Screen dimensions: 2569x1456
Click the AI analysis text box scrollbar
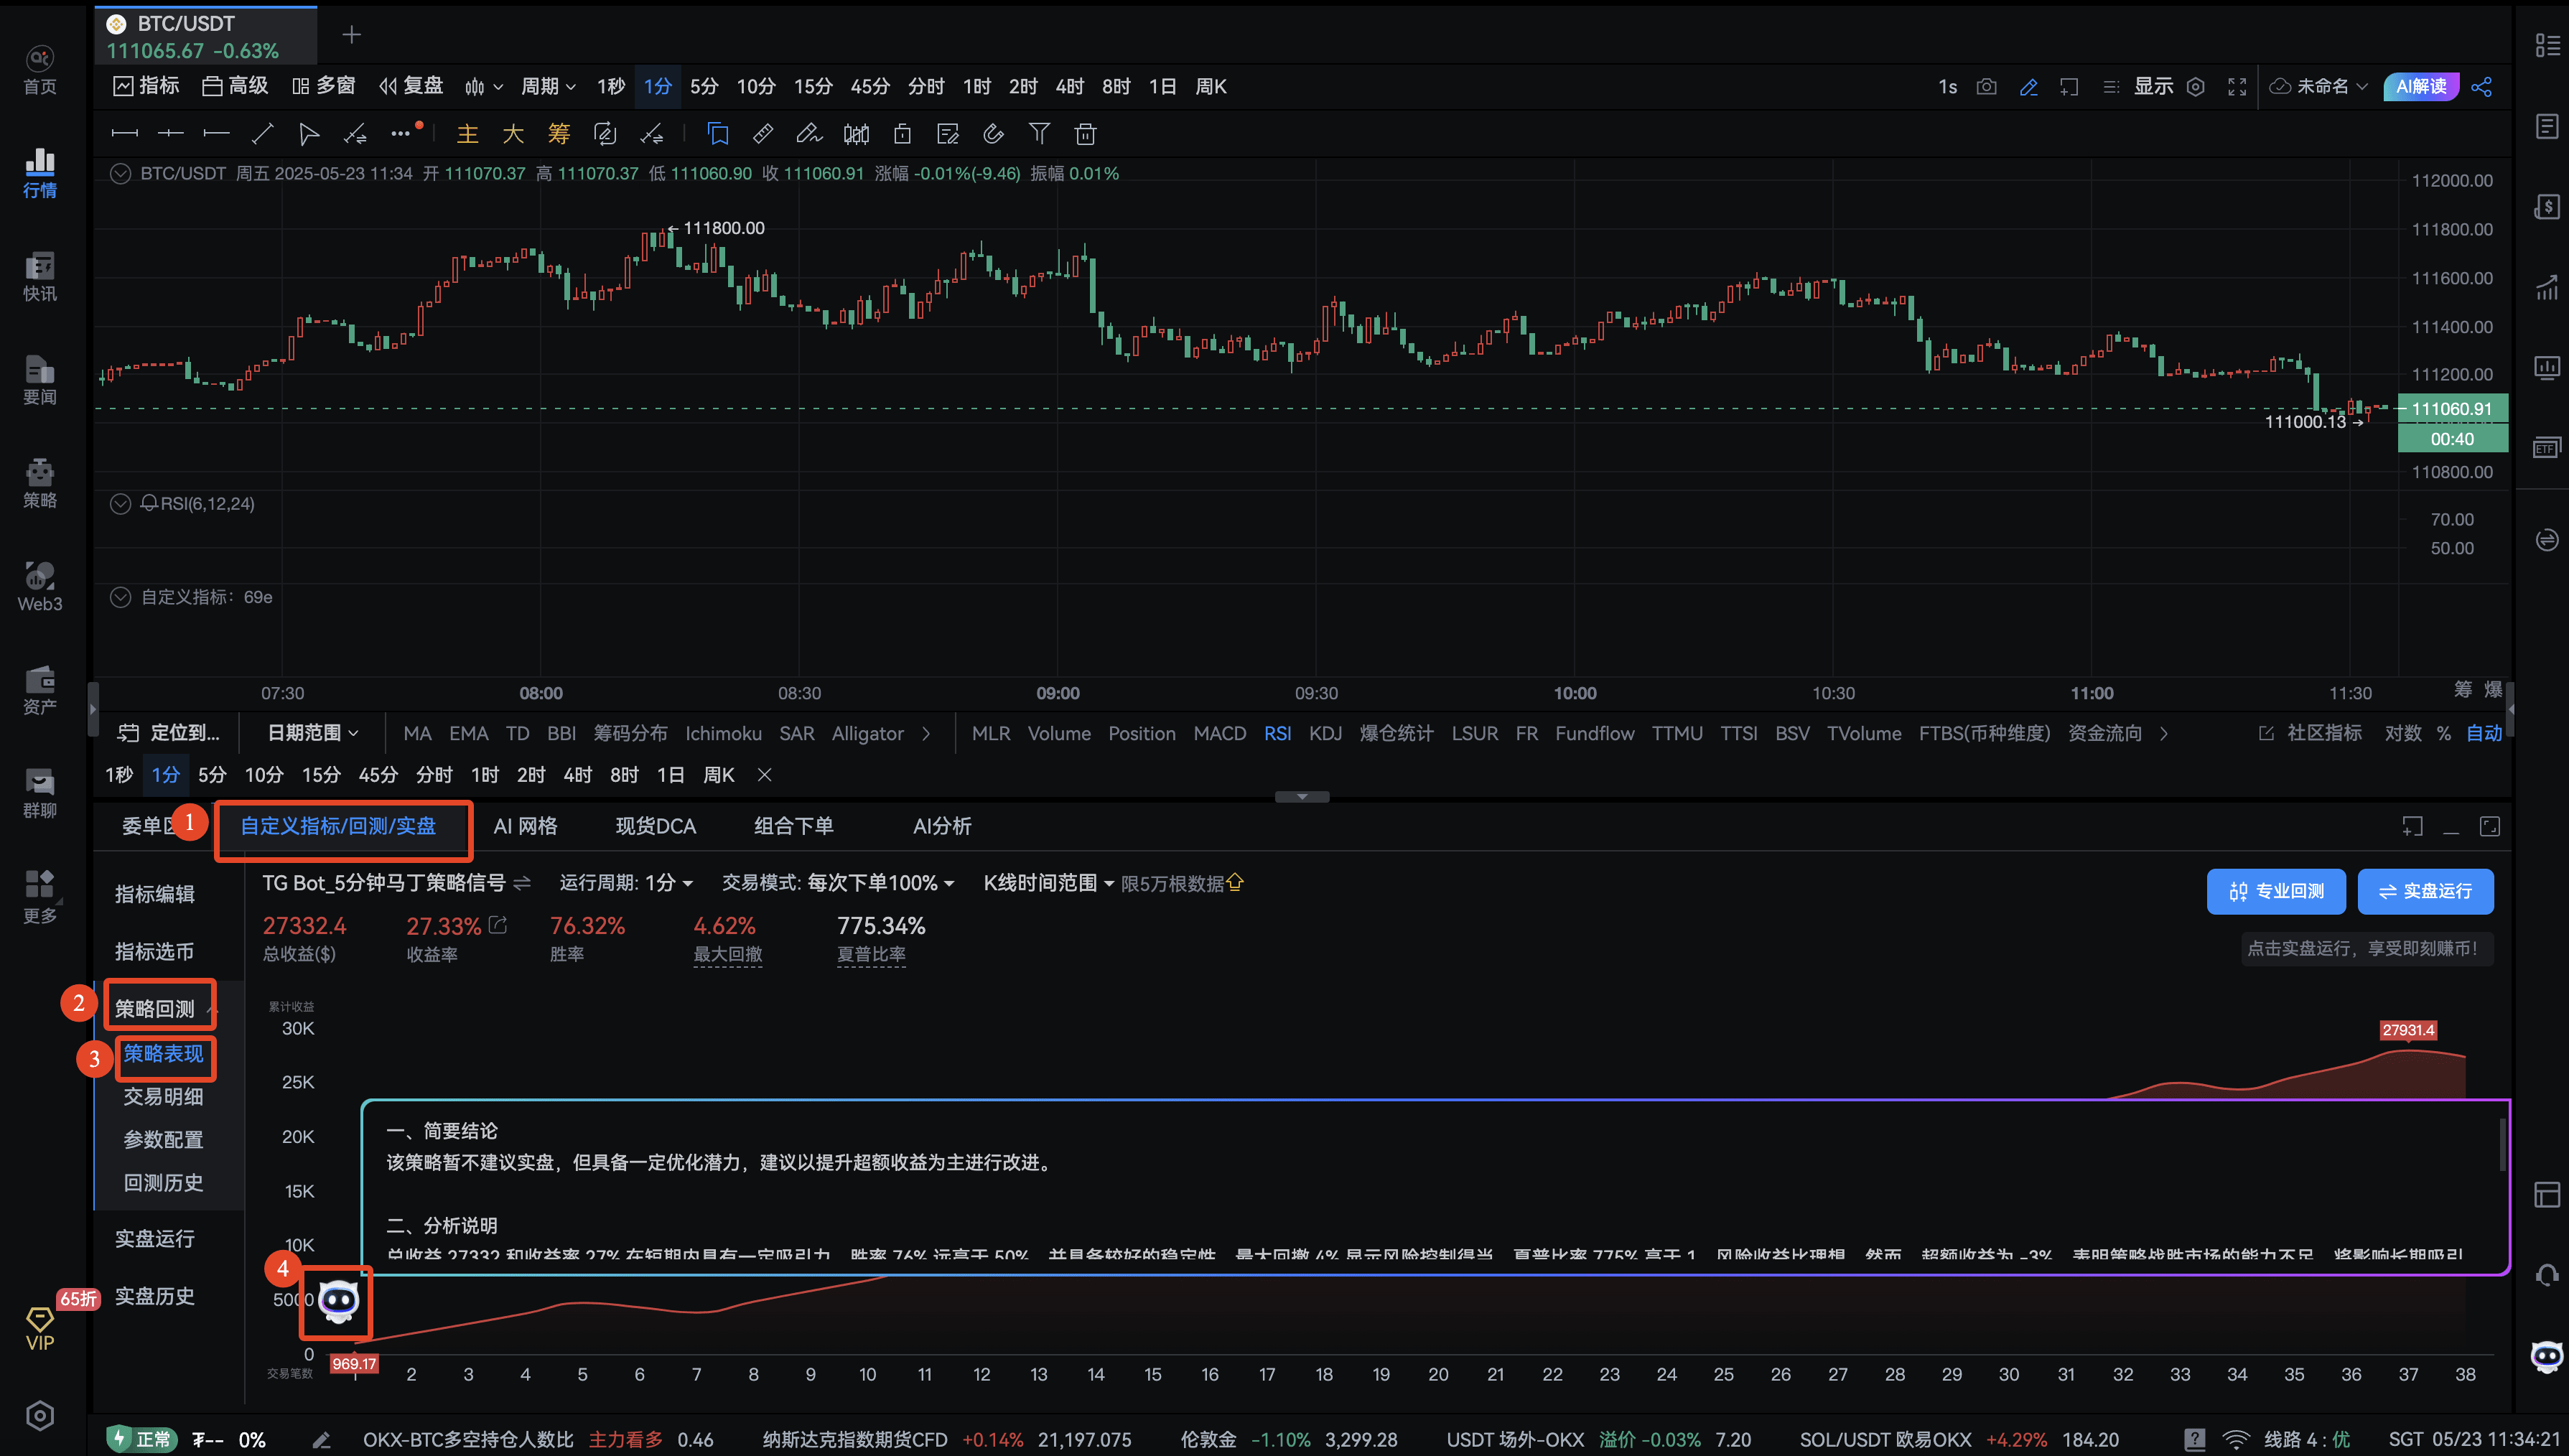tap(2502, 1145)
